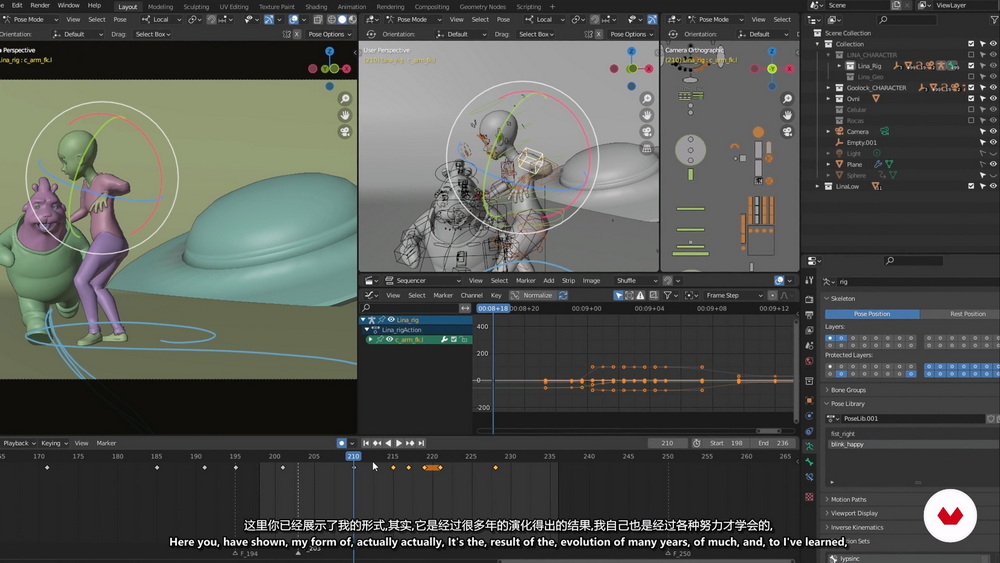This screenshot has width=1000, height=563.
Task: Open Channel menu in graph editor
Action: [471, 295]
